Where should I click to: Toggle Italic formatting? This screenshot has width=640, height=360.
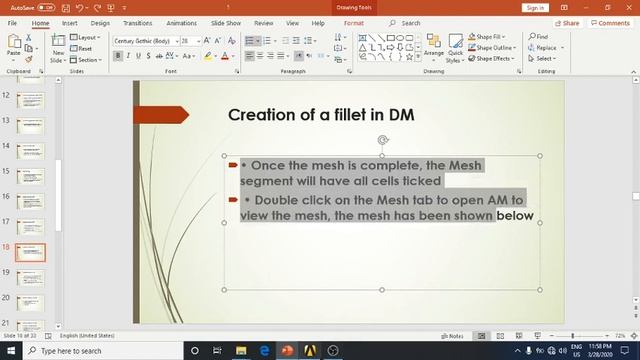click(x=128, y=56)
